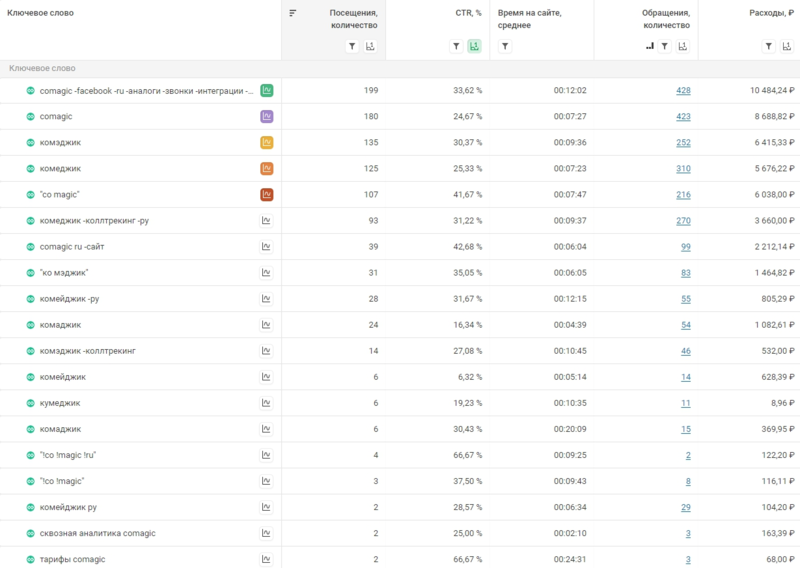Sort by the Ключевое слово column header

tap(40, 13)
